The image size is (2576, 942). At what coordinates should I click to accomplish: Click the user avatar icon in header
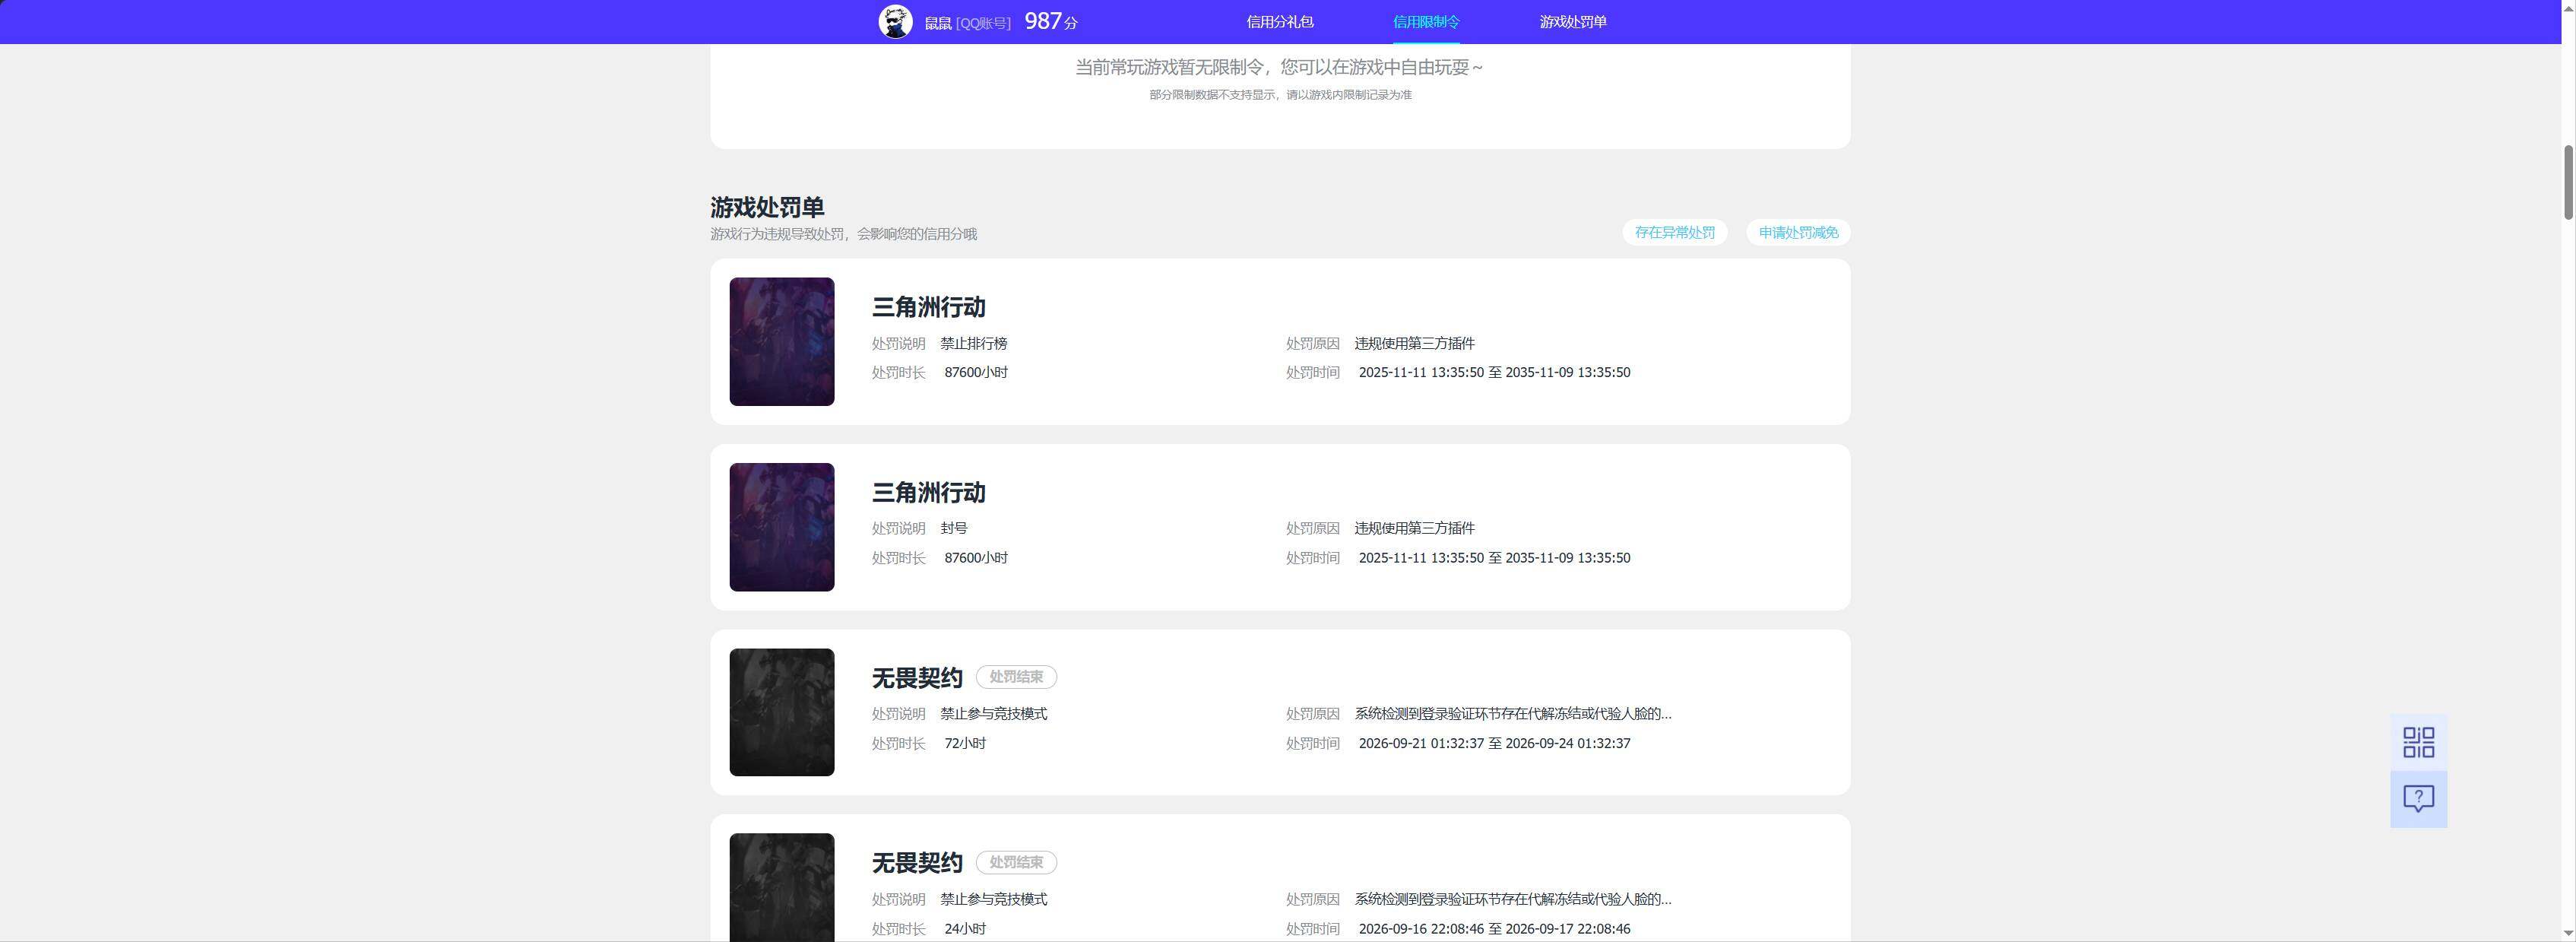pos(895,22)
